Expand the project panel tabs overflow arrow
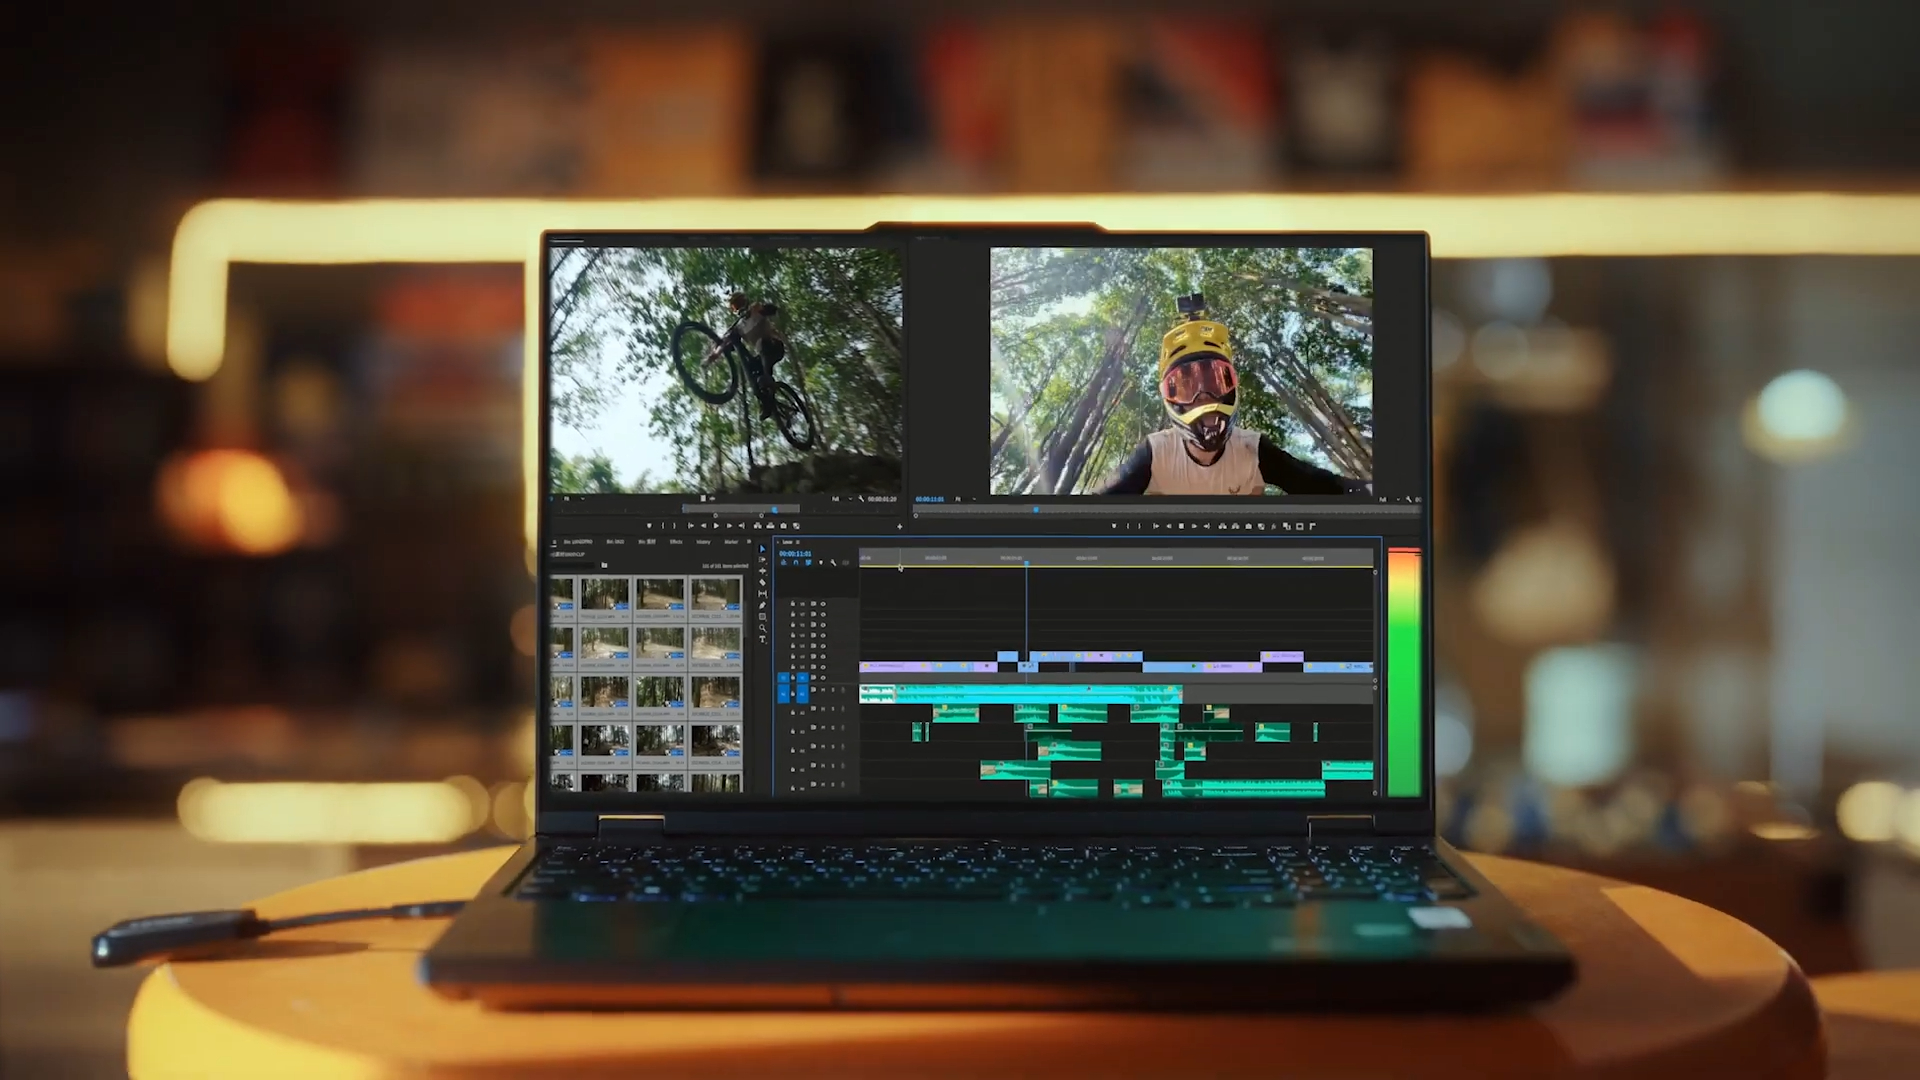 point(749,542)
